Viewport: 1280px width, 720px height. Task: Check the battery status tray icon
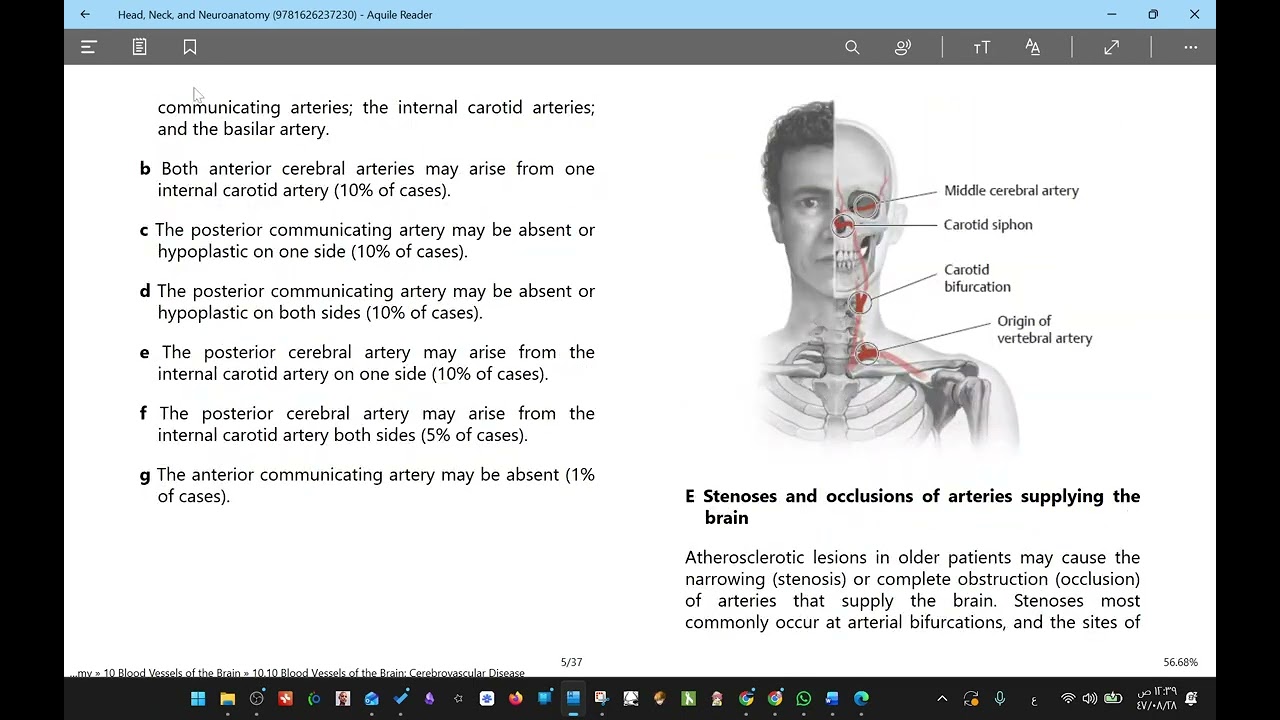(x=1113, y=699)
